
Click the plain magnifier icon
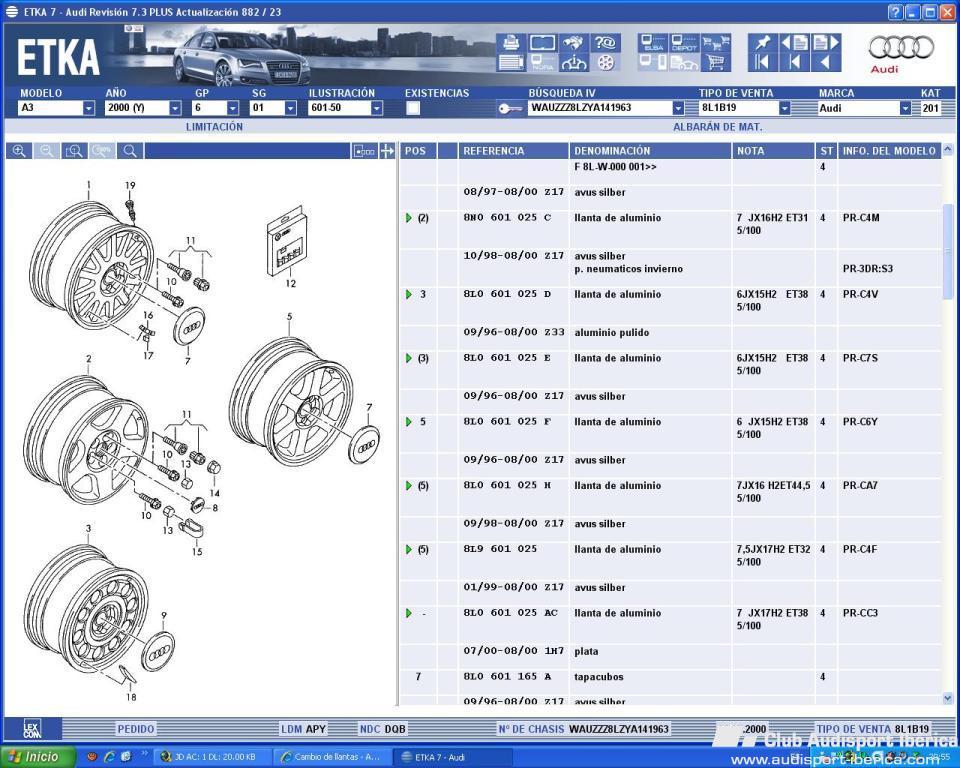[130, 151]
